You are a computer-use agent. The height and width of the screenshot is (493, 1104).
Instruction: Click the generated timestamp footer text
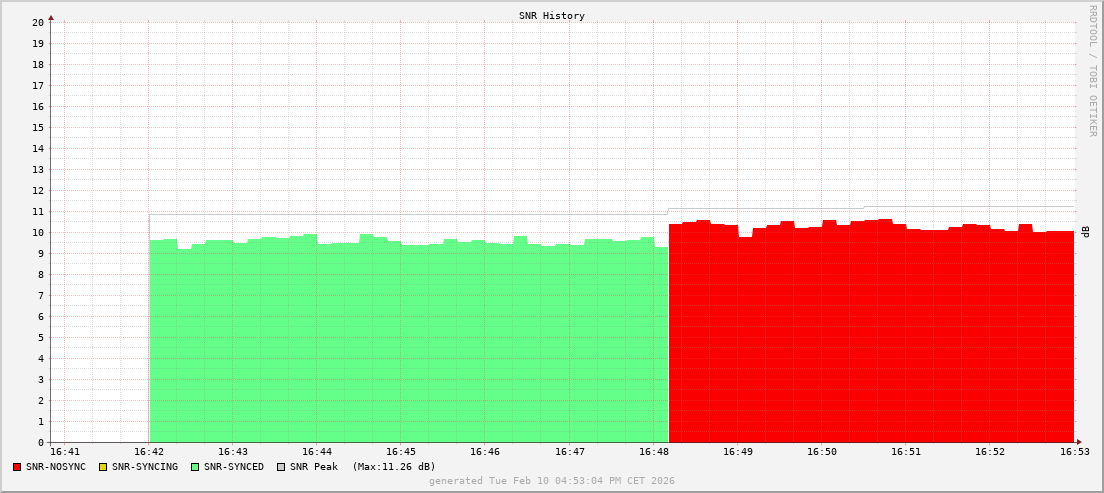tap(552, 481)
